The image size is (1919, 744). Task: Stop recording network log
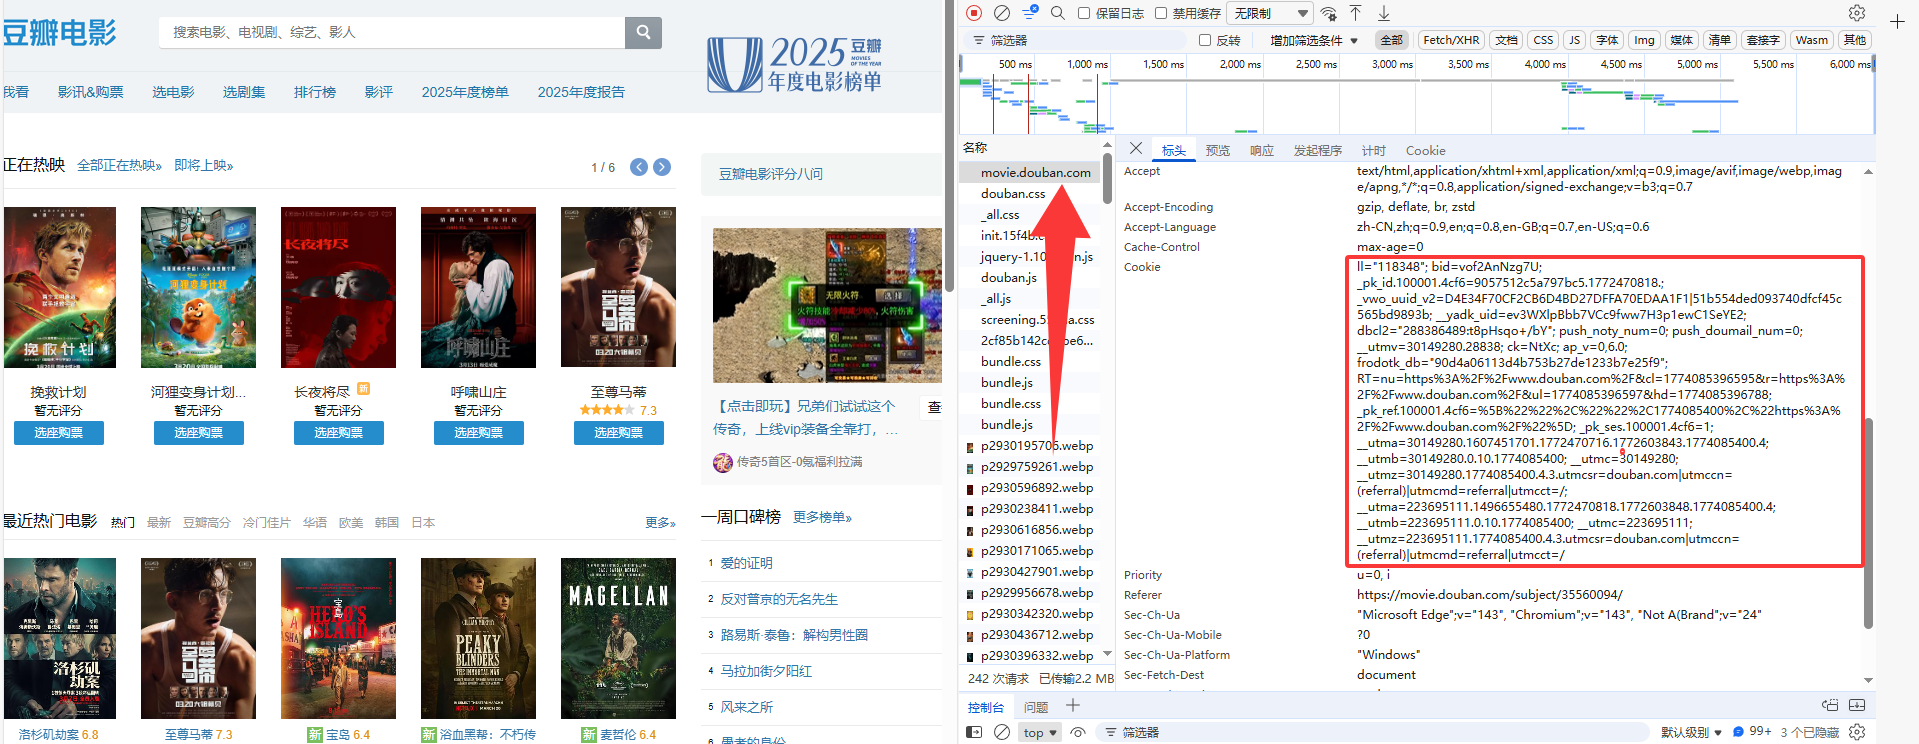pos(974,13)
